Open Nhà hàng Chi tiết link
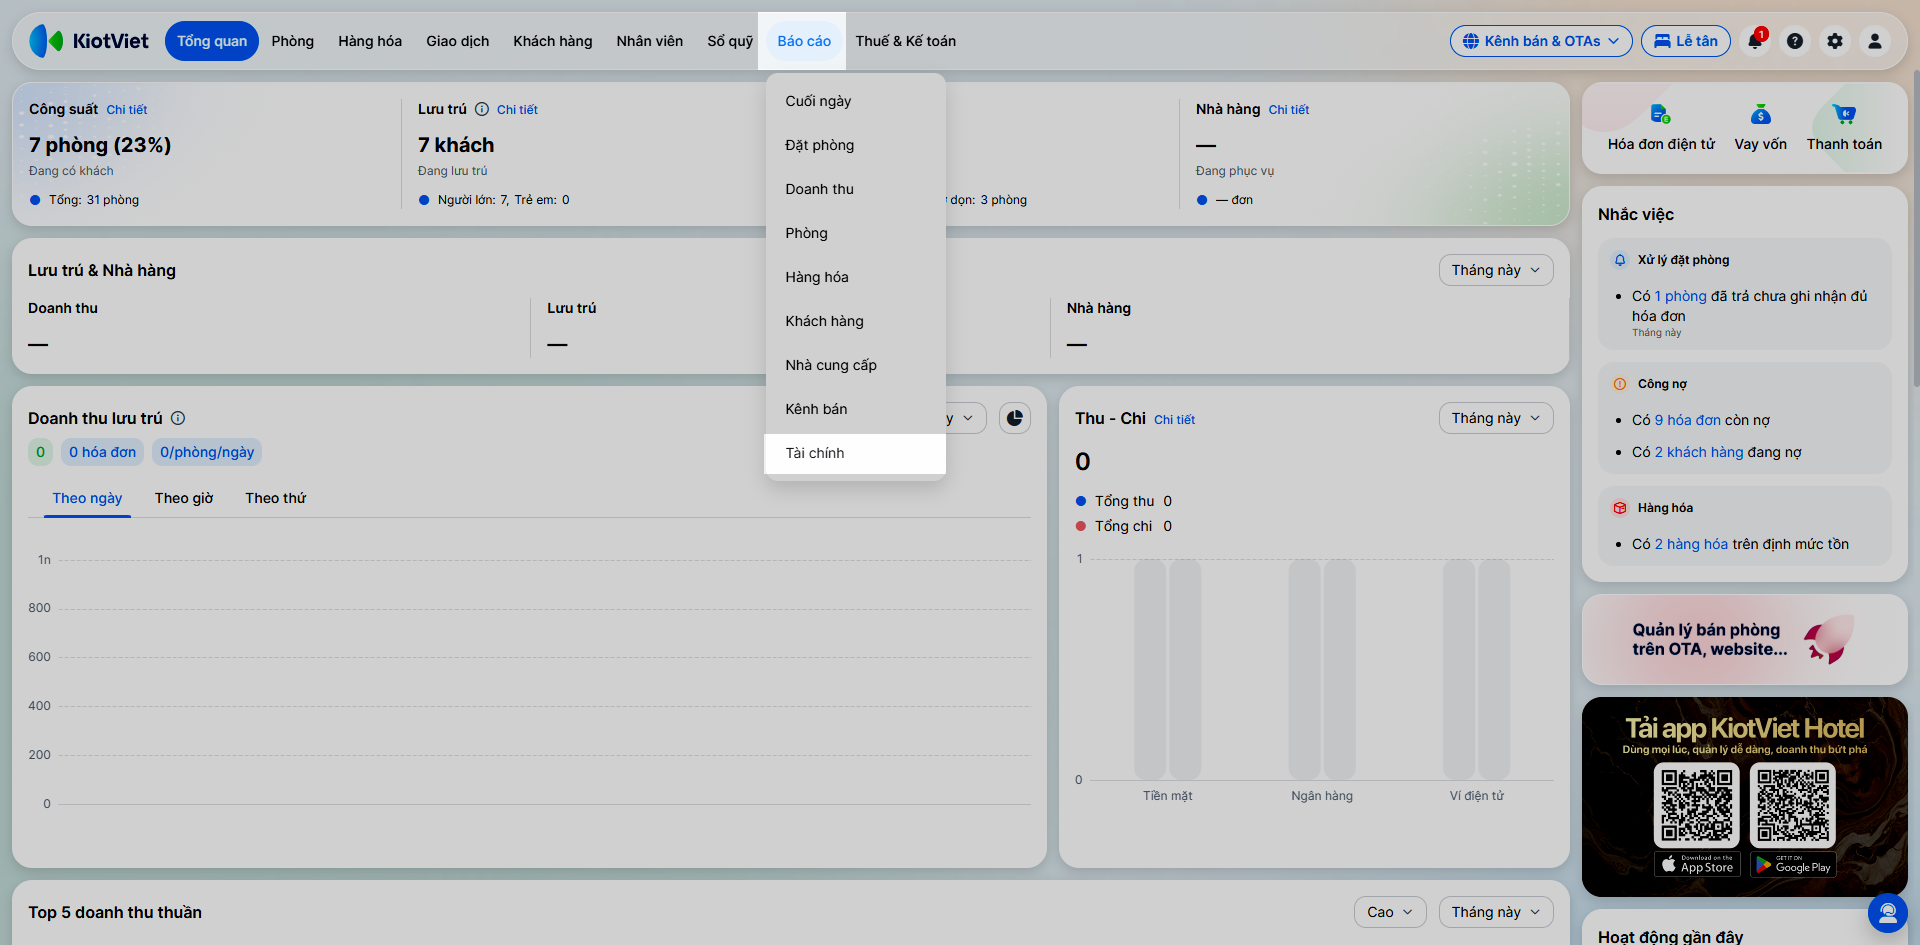 point(1289,110)
